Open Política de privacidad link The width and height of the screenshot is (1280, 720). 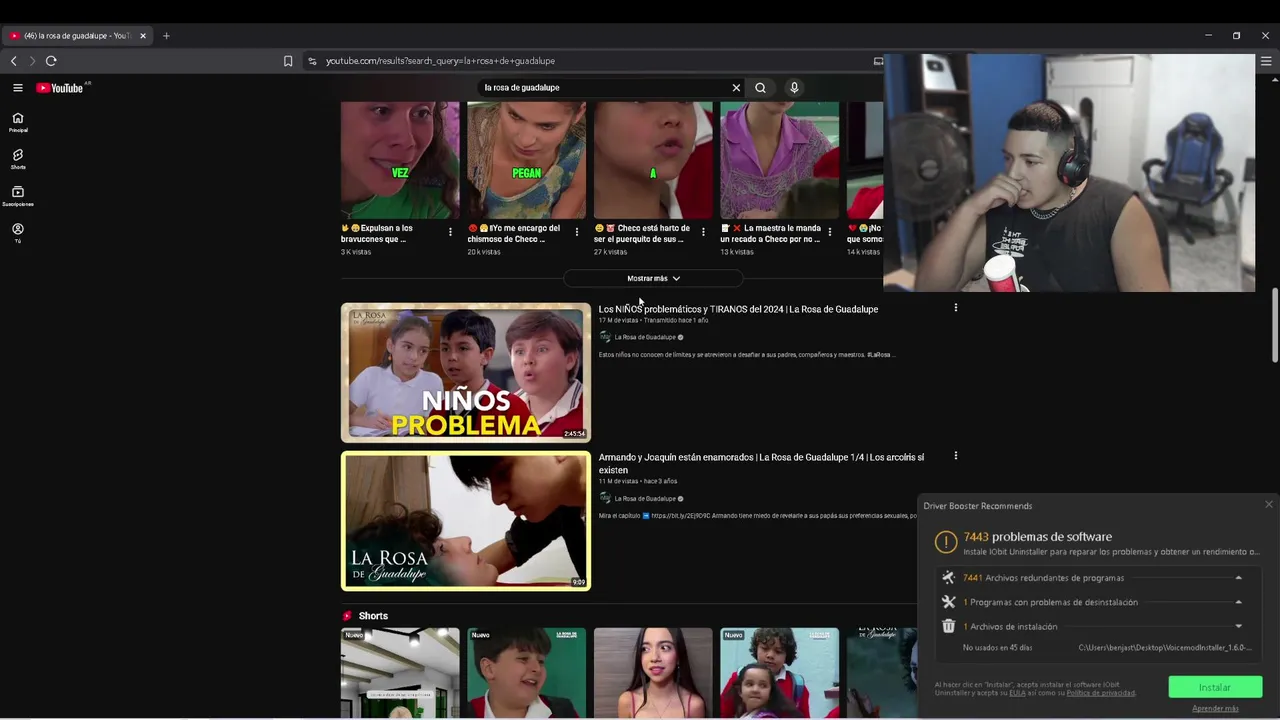[x=1100, y=693]
